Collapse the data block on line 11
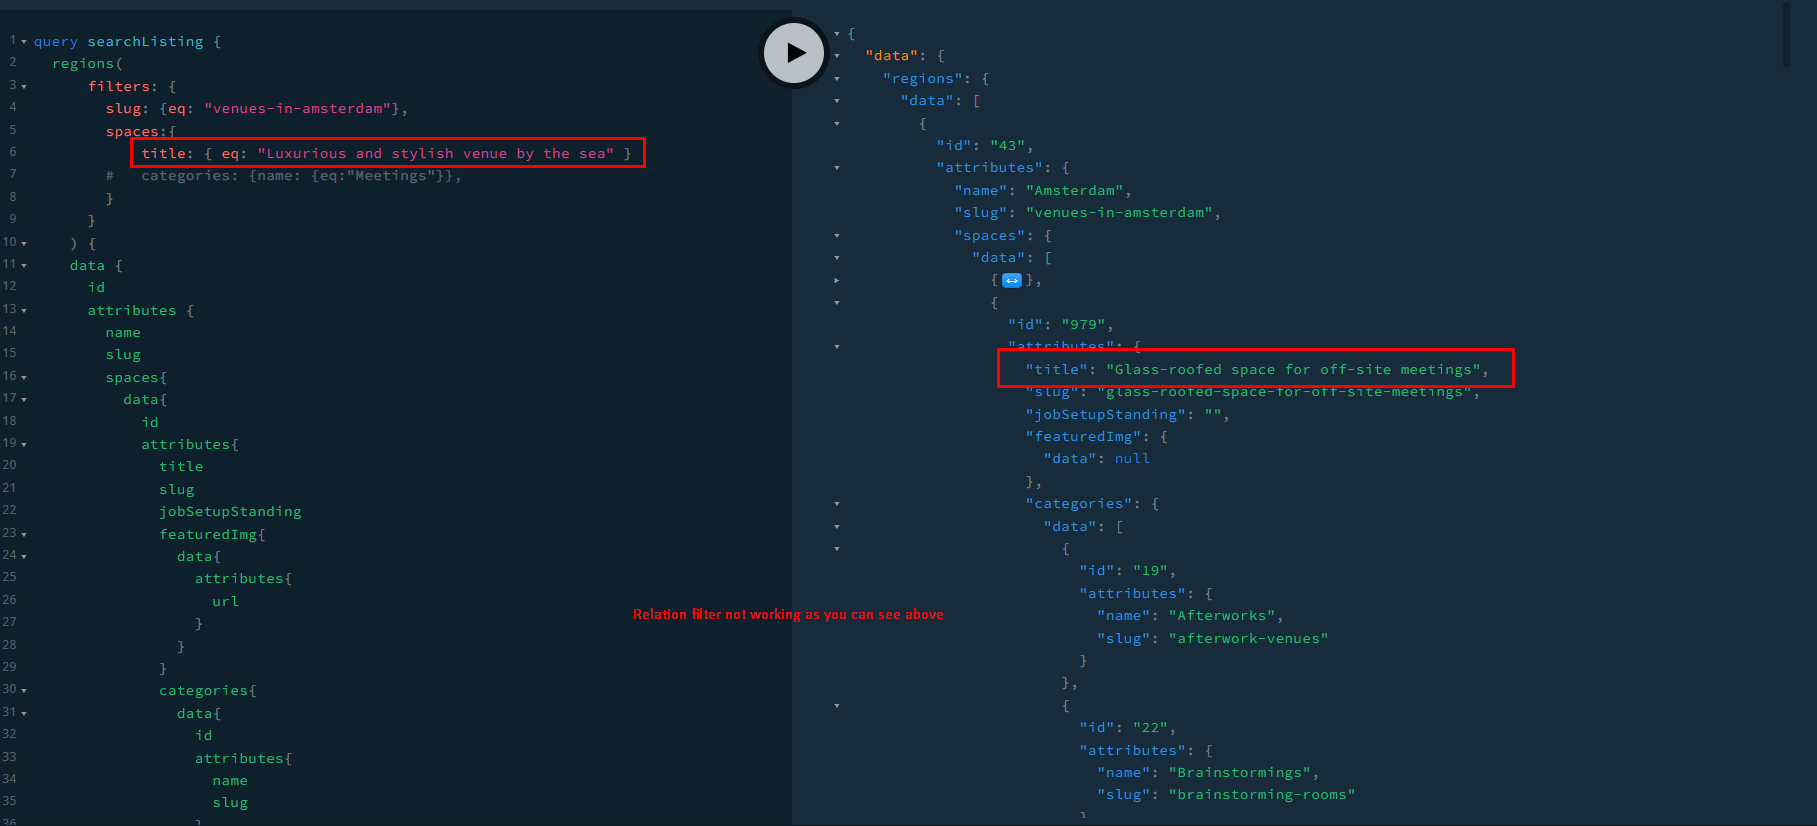The image size is (1817, 826). click(x=24, y=266)
